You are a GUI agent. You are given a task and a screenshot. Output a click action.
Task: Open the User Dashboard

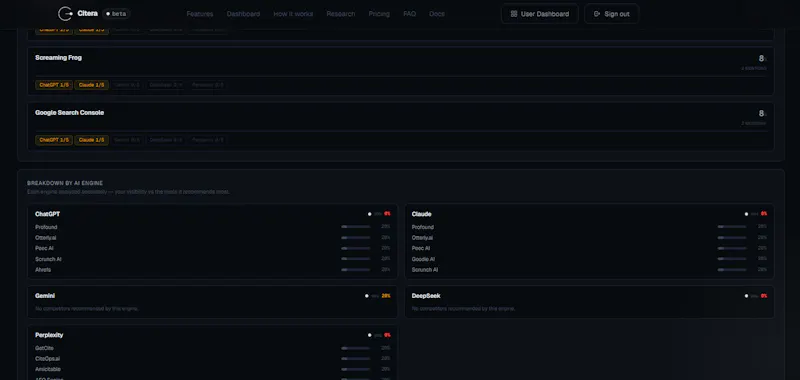point(540,14)
